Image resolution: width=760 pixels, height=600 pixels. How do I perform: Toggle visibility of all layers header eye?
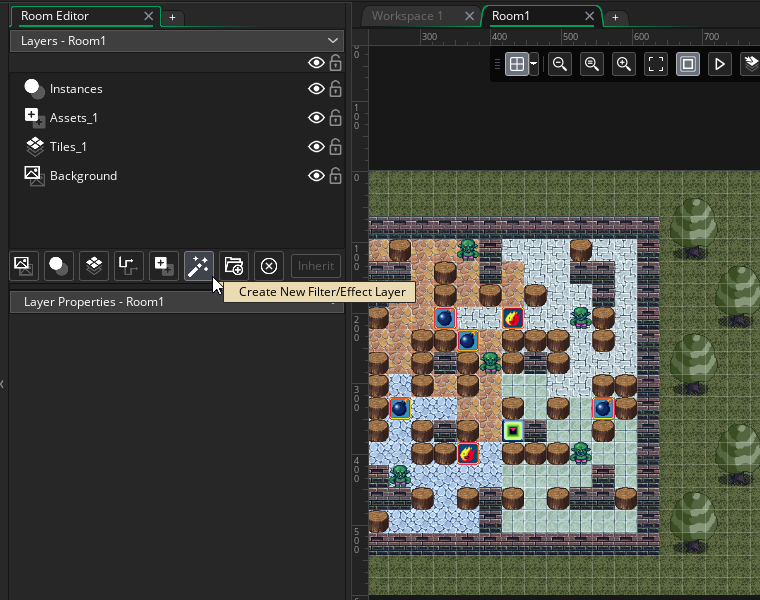tap(317, 63)
